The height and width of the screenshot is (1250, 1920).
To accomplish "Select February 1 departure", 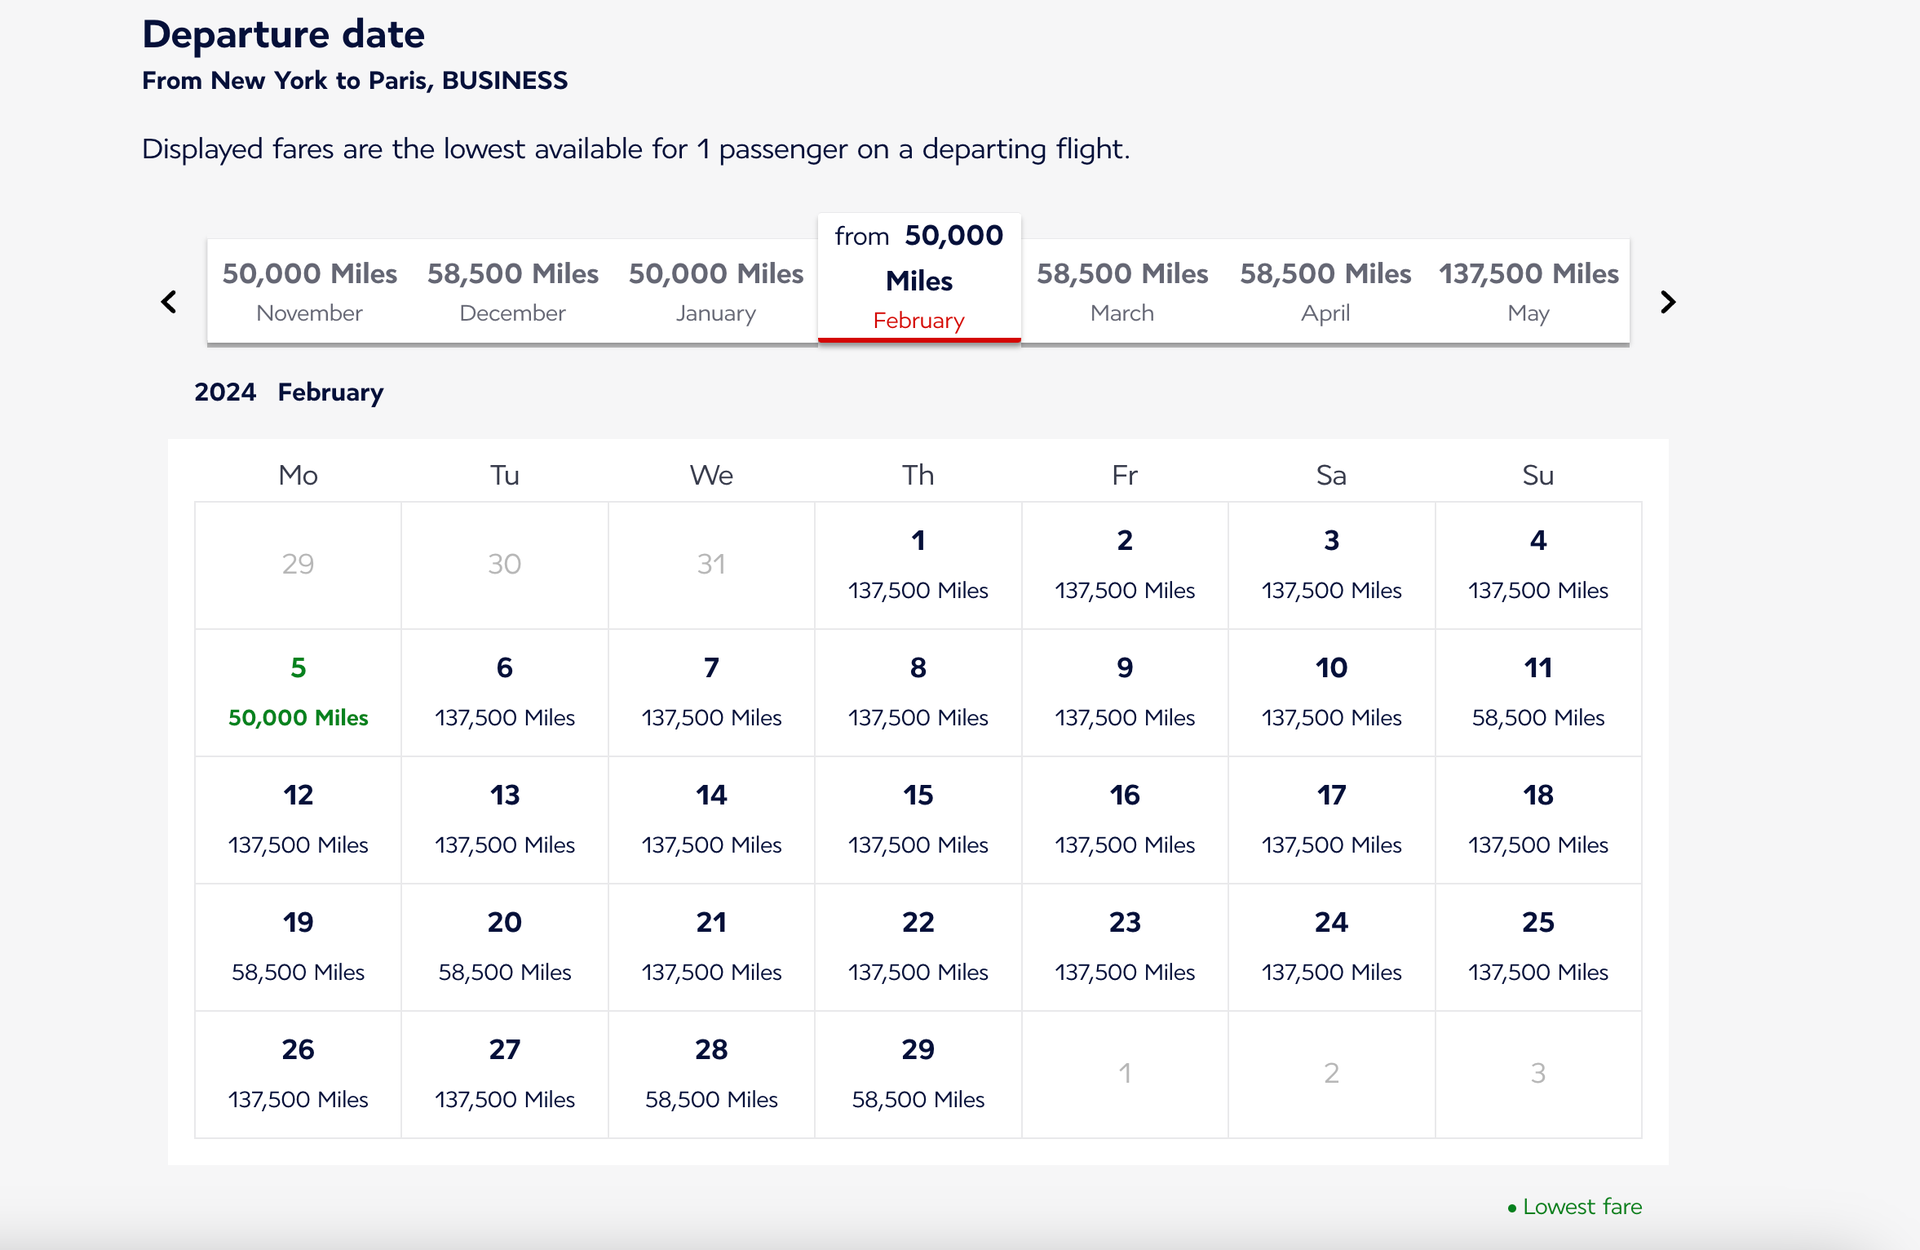I will [x=918, y=565].
